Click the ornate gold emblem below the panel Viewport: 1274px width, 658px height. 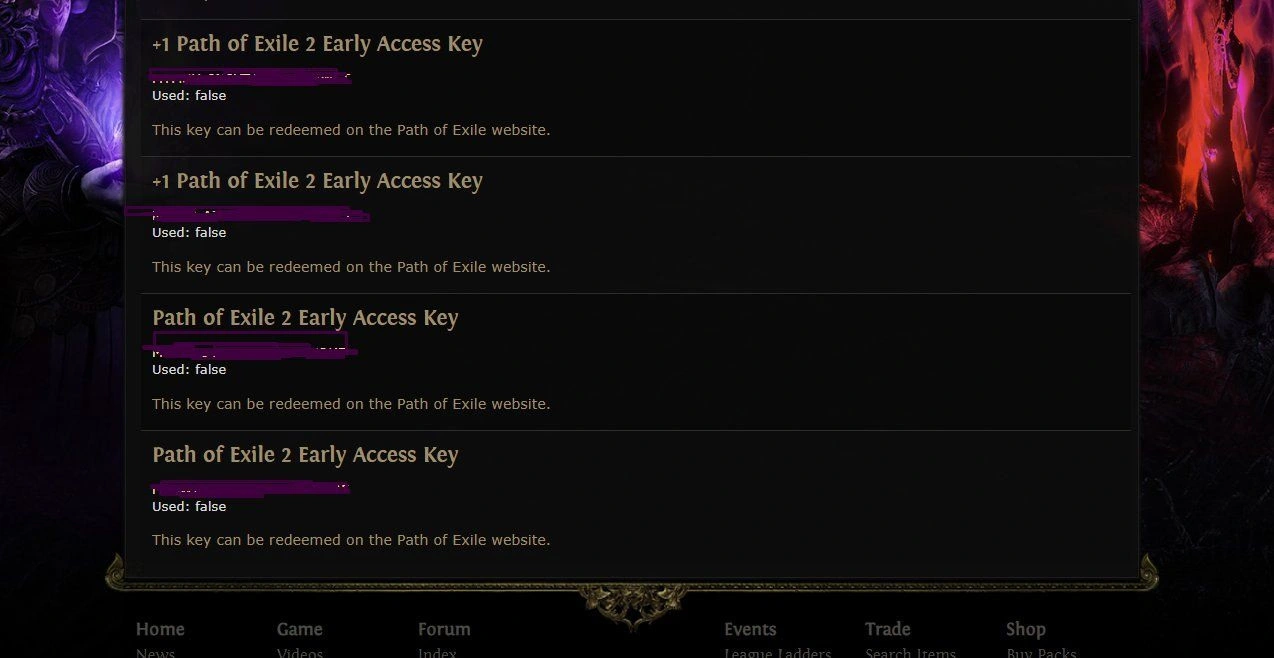[632, 603]
